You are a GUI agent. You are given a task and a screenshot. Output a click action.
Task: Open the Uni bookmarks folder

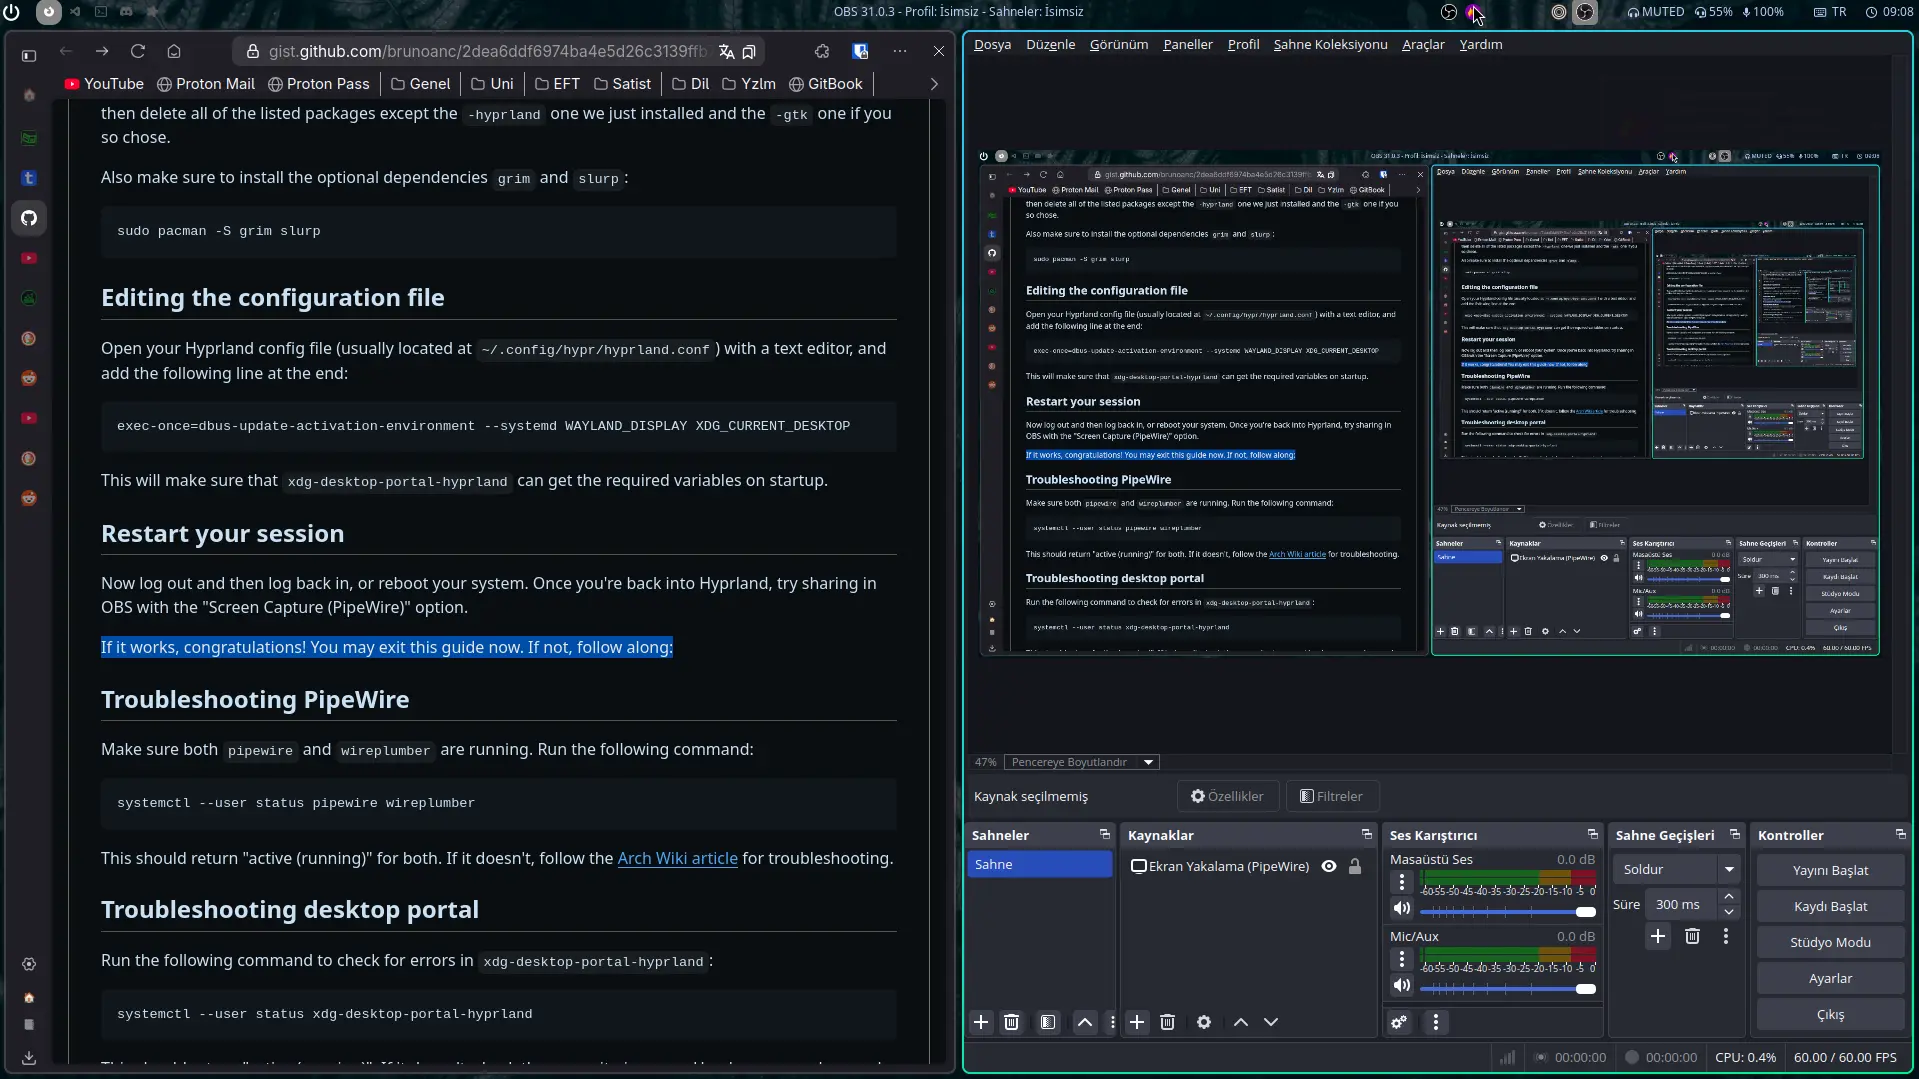click(492, 84)
